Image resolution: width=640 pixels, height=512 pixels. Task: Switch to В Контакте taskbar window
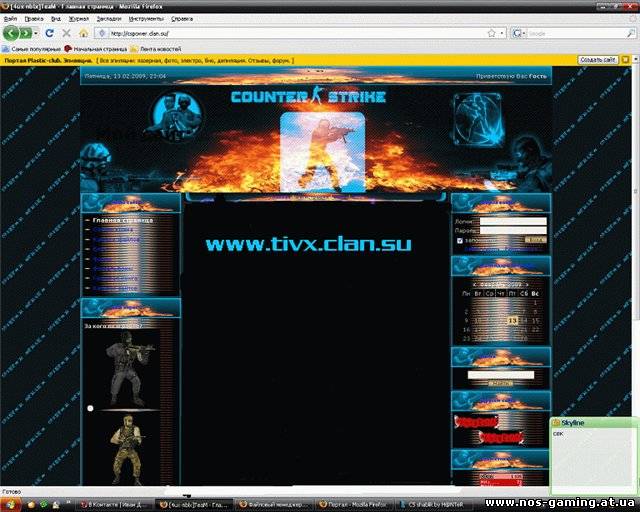[116, 505]
